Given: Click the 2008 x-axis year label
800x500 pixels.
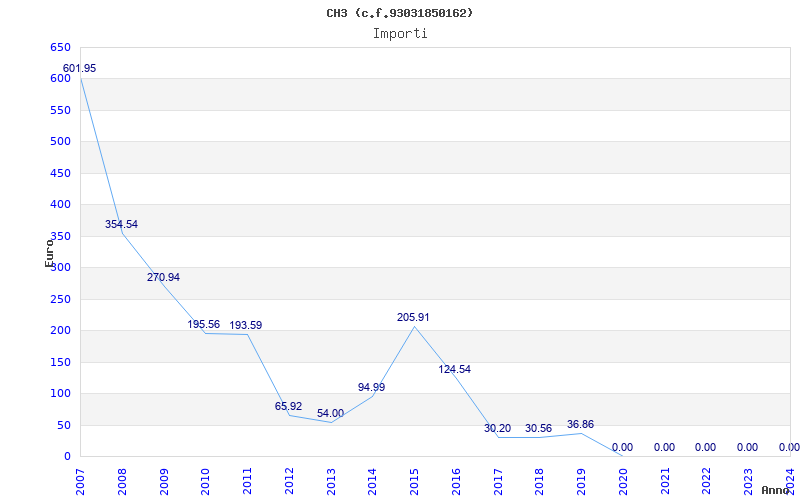Looking at the screenshot, I should coord(122,482).
